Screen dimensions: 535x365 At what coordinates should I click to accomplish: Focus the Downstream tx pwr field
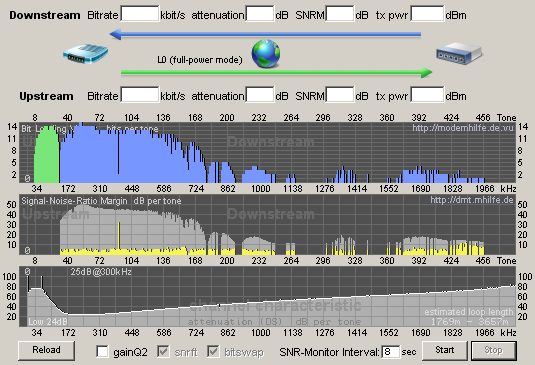pos(427,14)
